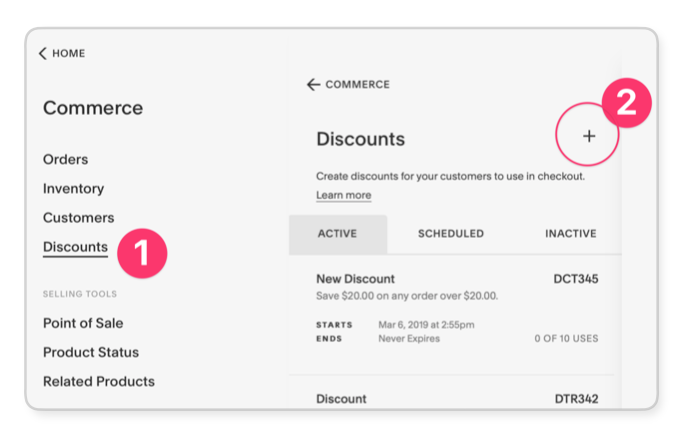Click the back chevron next to Home
Viewport: 684px width, 432px height.
point(43,53)
